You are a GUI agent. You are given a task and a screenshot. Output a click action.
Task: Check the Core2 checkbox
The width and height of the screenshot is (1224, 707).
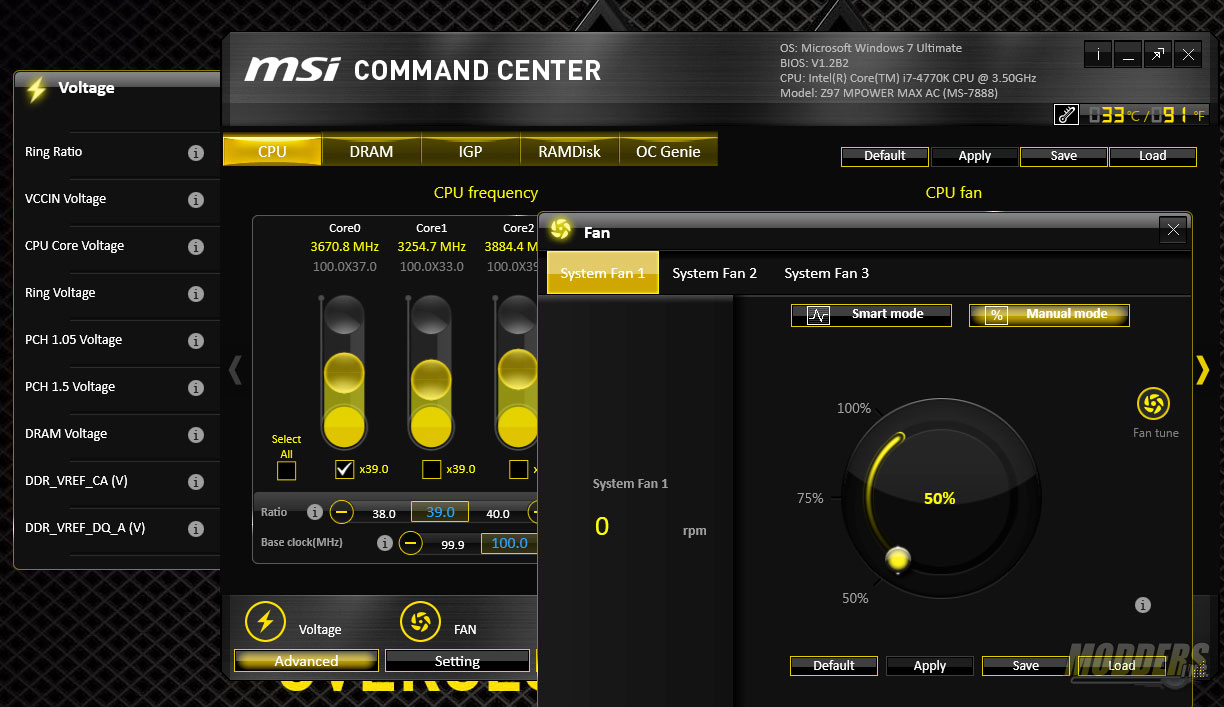tap(518, 469)
